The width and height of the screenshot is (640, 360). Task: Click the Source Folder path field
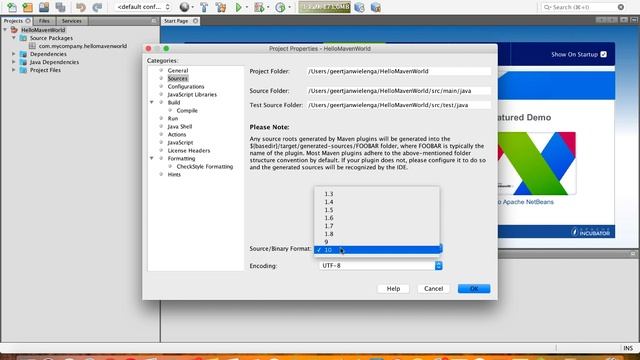[x=399, y=91]
